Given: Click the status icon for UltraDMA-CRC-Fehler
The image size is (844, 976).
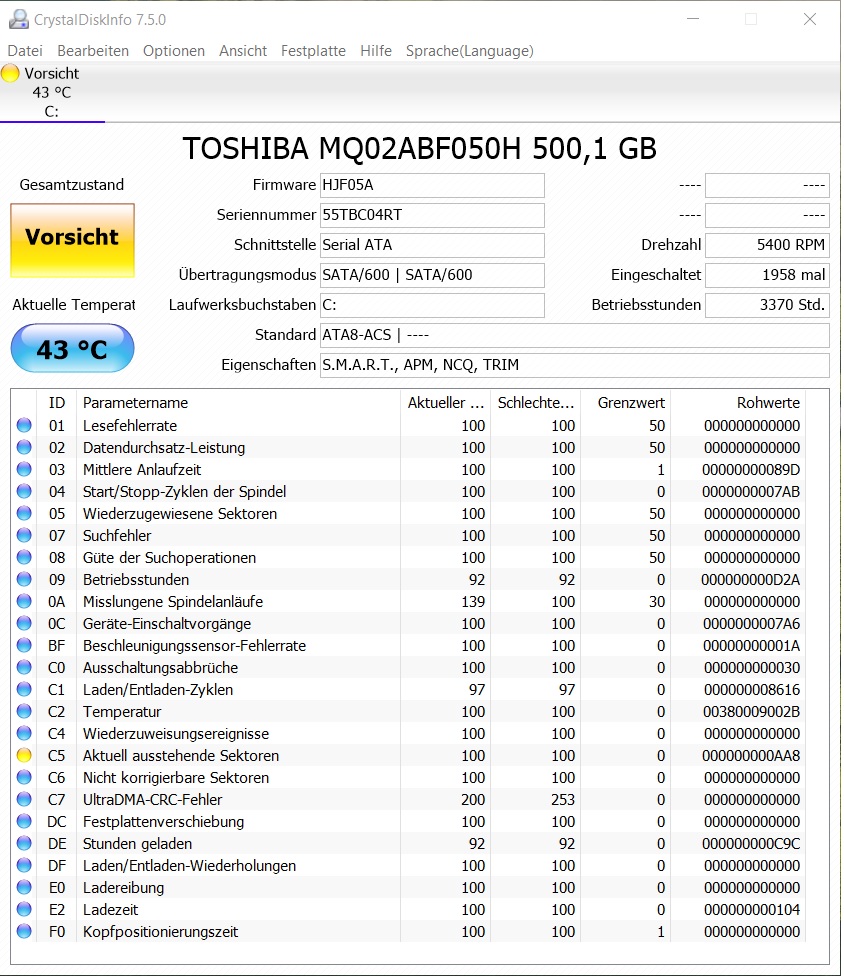Looking at the screenshot, I should (24, 799).
